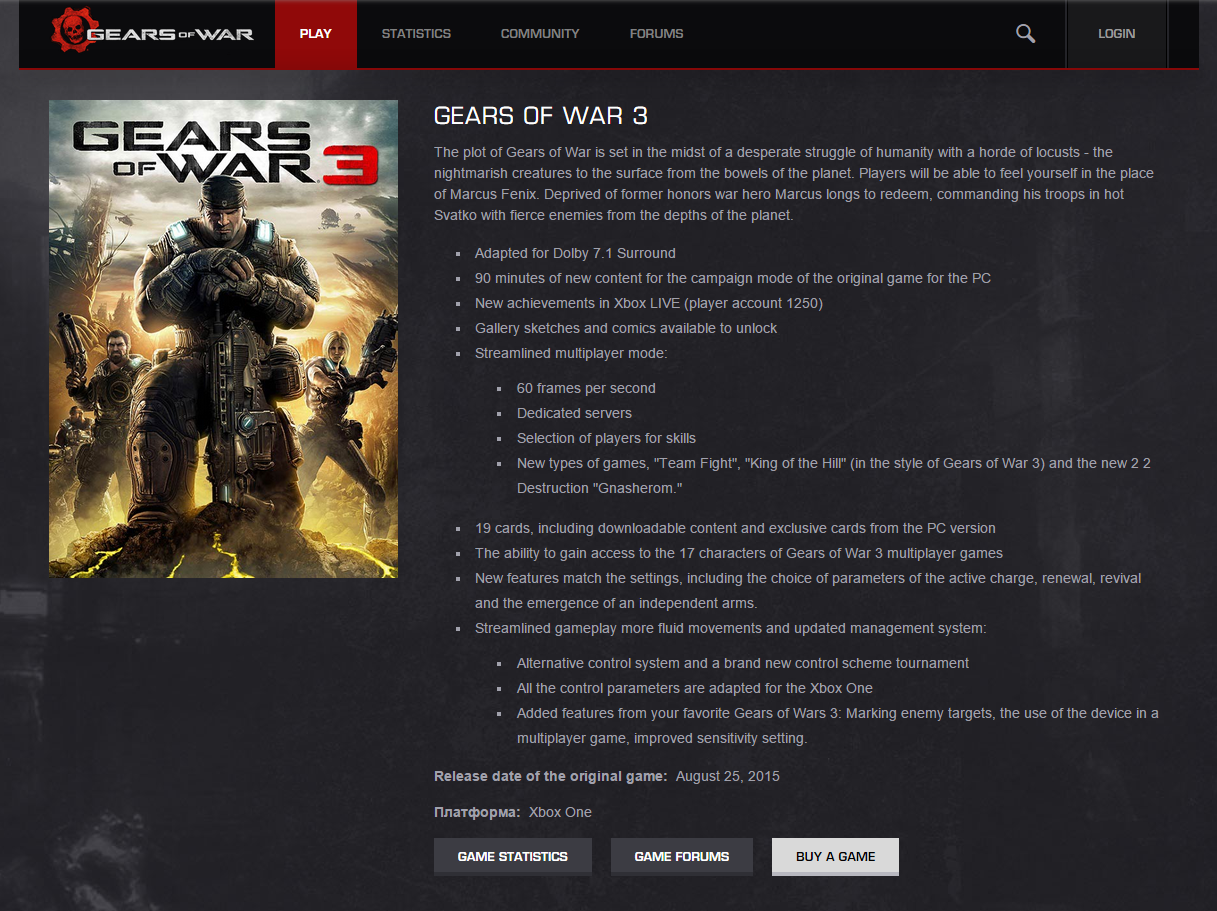Click the GEARS OF WAR 3 heading
The image size is (1217, 911).
pos(541,116)
